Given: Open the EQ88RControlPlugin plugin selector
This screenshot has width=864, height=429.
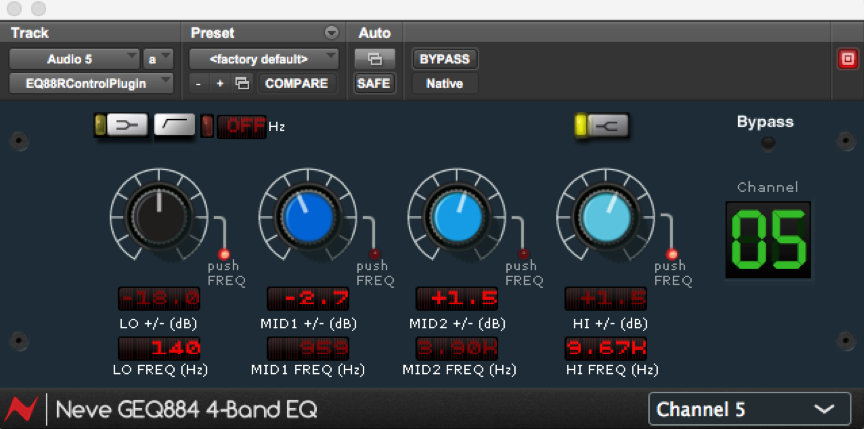Looking at the screenshot, I should pyautogui.click(x=91, y=83).
